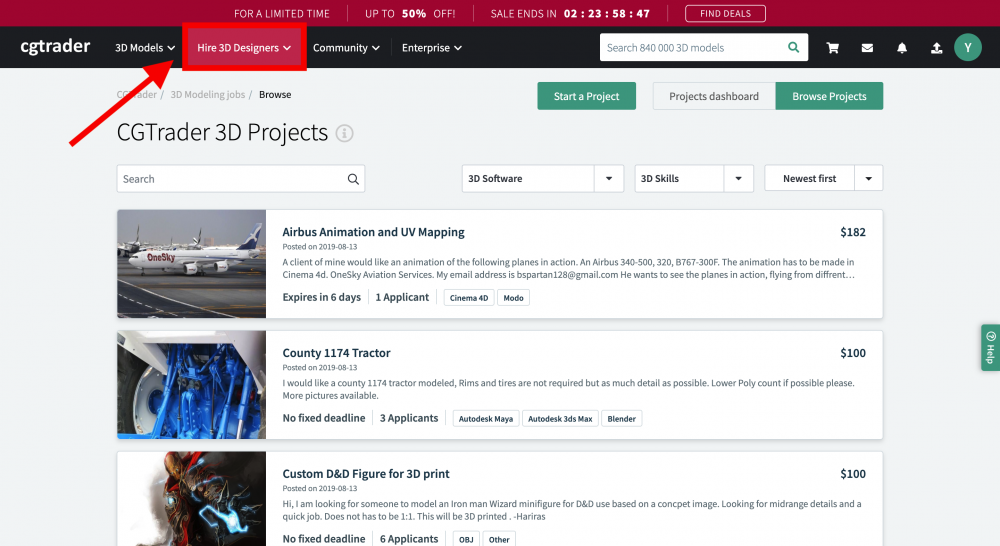Expand the 3D Models menu
The width and height of the screenshot is (1000, 546).
(x=145, y=48)
